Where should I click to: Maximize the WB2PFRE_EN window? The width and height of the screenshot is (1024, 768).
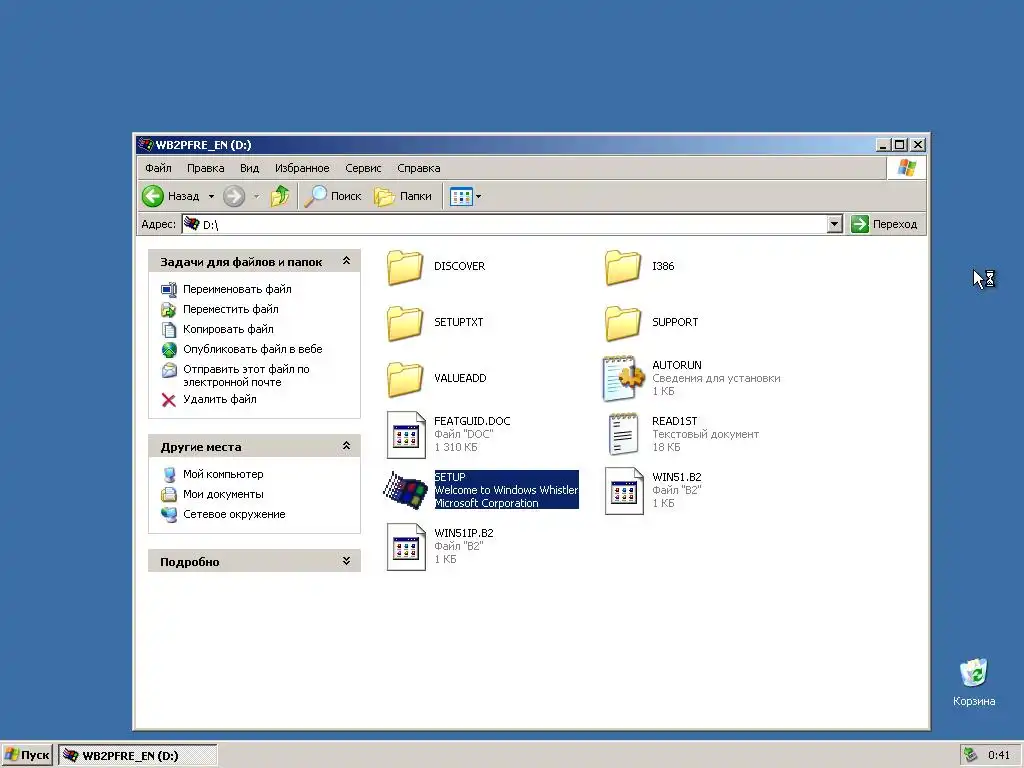899,144
